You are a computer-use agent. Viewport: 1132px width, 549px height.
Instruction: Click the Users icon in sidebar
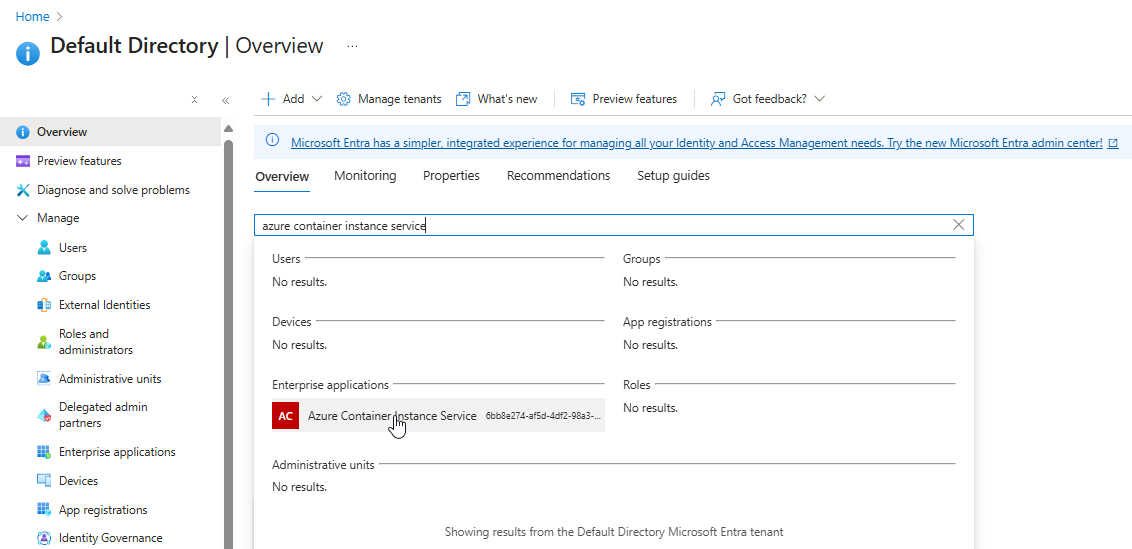[44, 248]
